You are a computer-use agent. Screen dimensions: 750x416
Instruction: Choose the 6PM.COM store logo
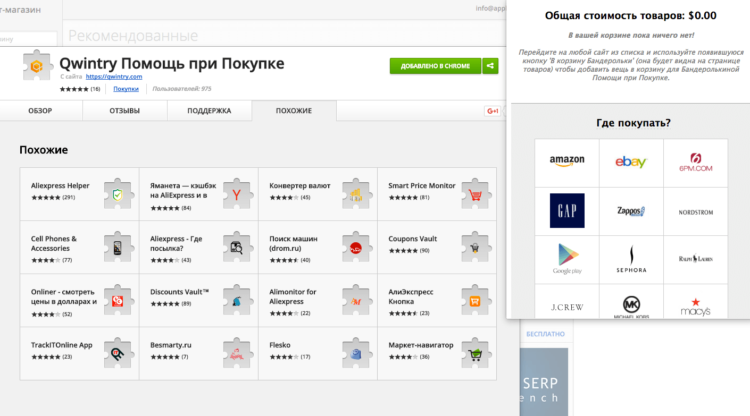[x=695, y=163]
